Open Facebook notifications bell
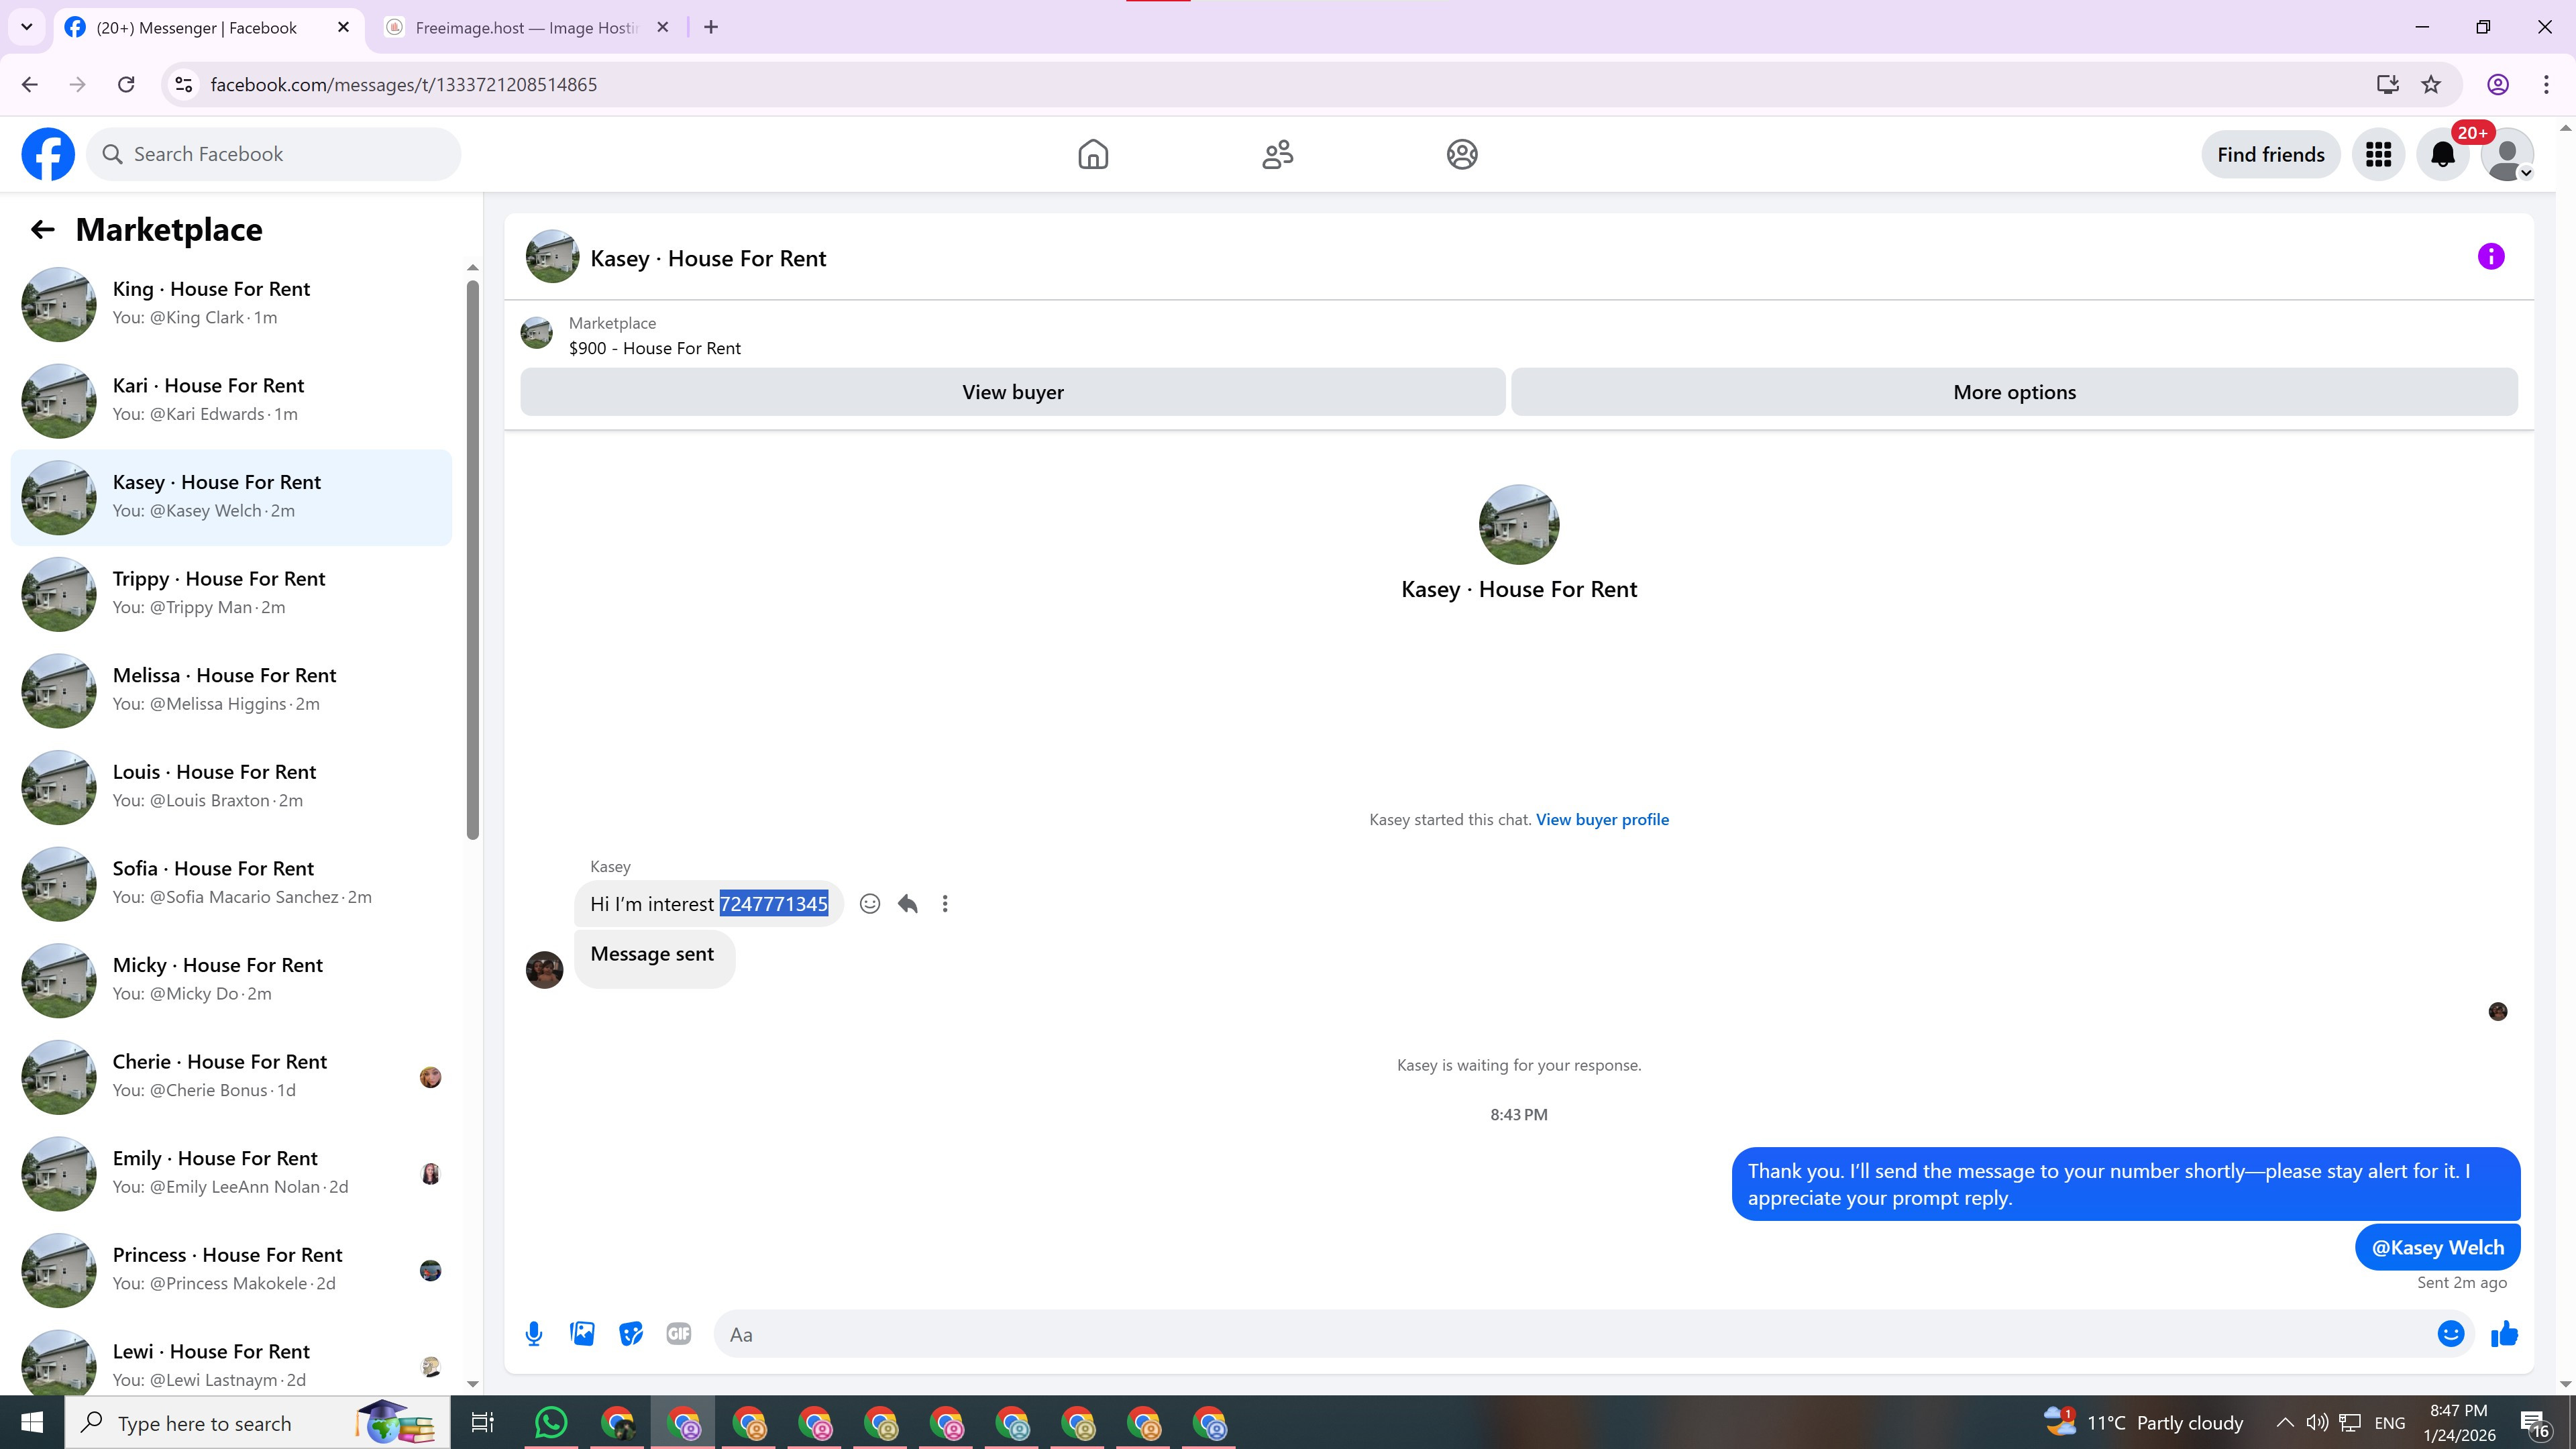The height and width of the screenshot is (1449, 2576). point(2442,155)
